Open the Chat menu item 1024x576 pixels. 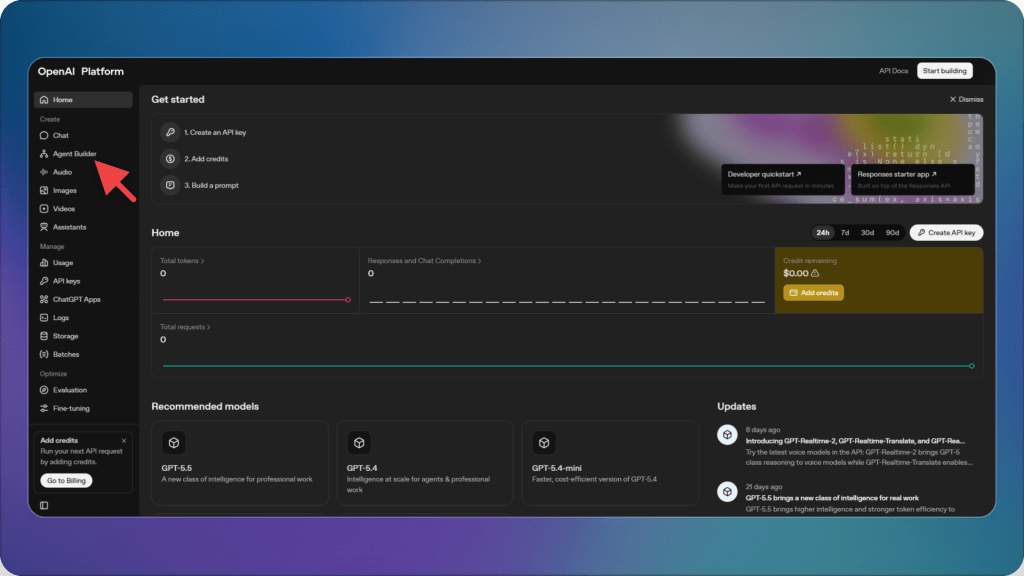[83, 135]
